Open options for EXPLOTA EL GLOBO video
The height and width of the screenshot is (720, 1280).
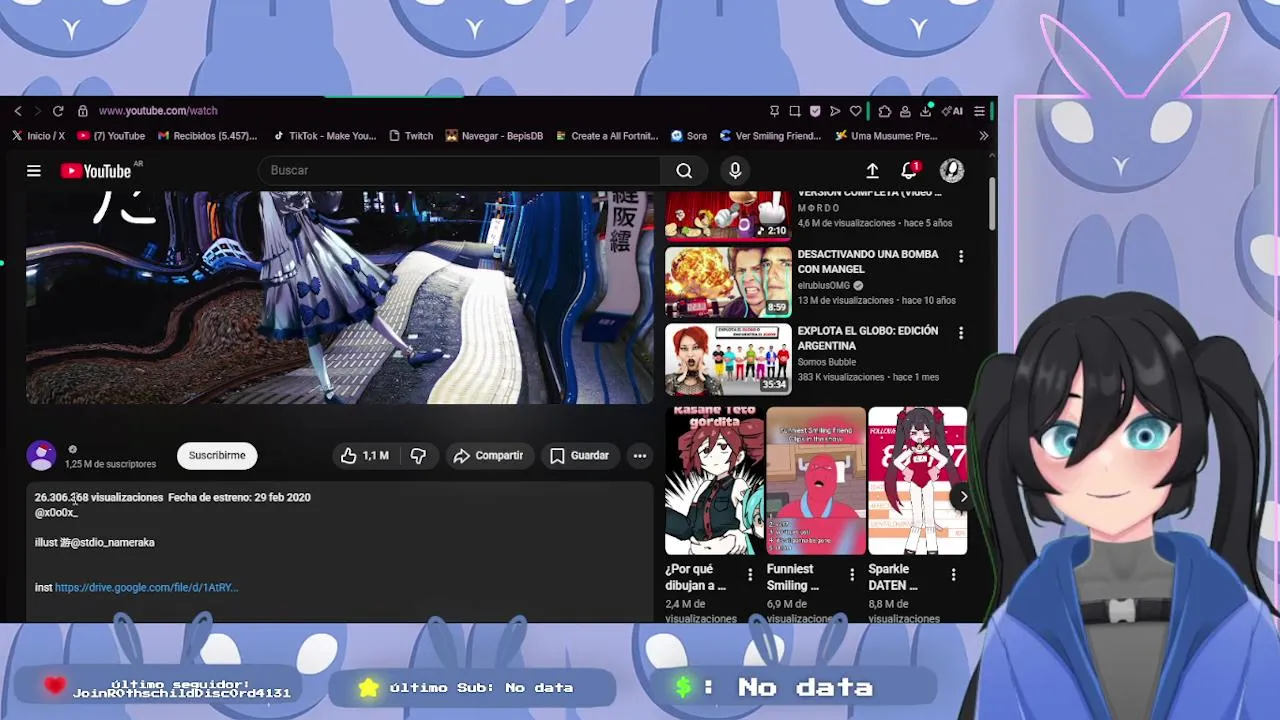pyautogui.click(x=961, y=334)
